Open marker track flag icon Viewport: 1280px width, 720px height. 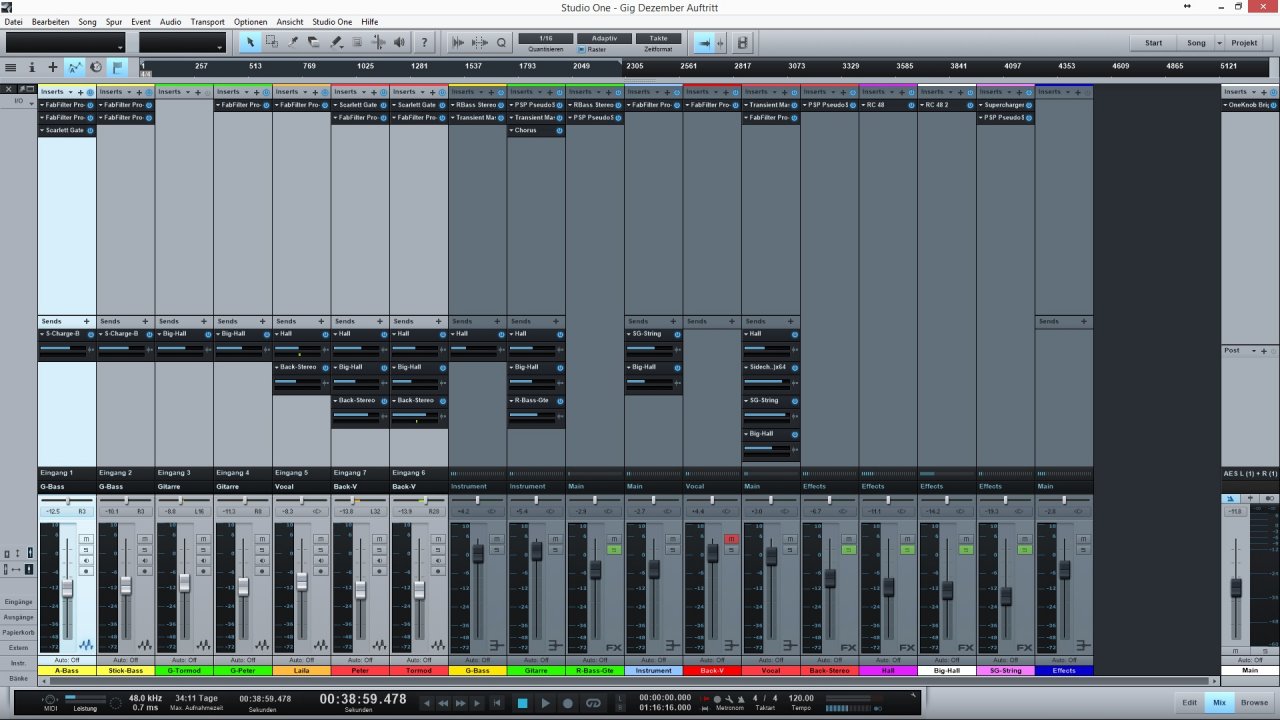(x=118, y=67)
